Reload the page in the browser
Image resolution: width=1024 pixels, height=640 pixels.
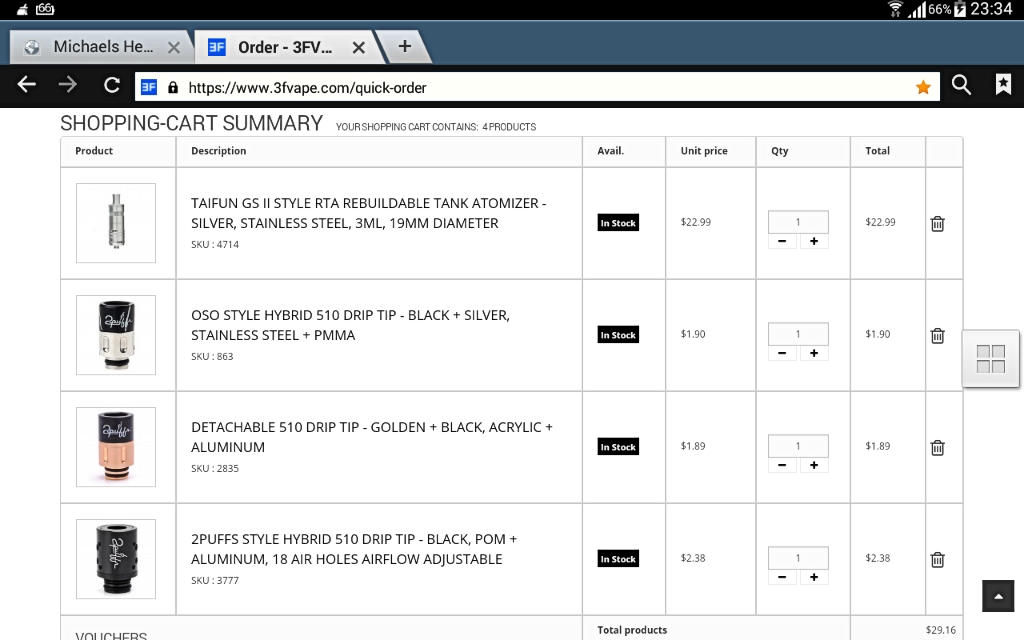[x=112, y=86]
